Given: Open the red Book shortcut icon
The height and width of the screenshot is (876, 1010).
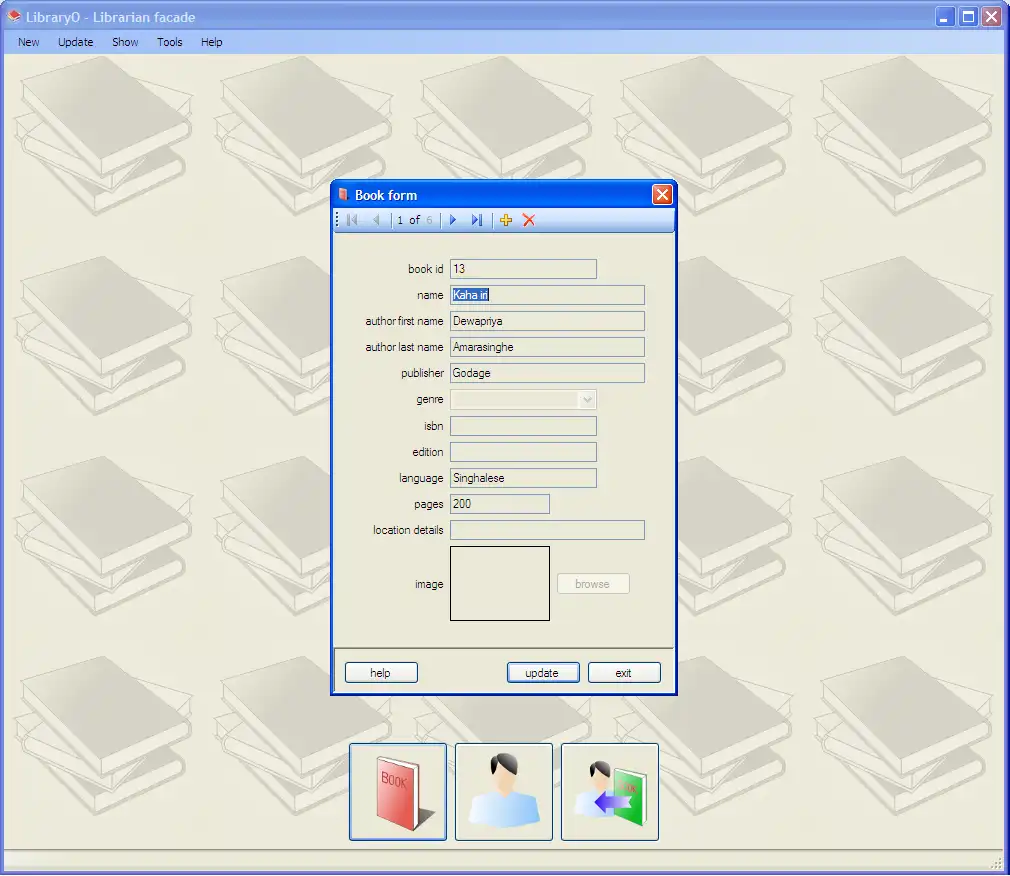Looking at the screenshot, I should click(398, 792).
